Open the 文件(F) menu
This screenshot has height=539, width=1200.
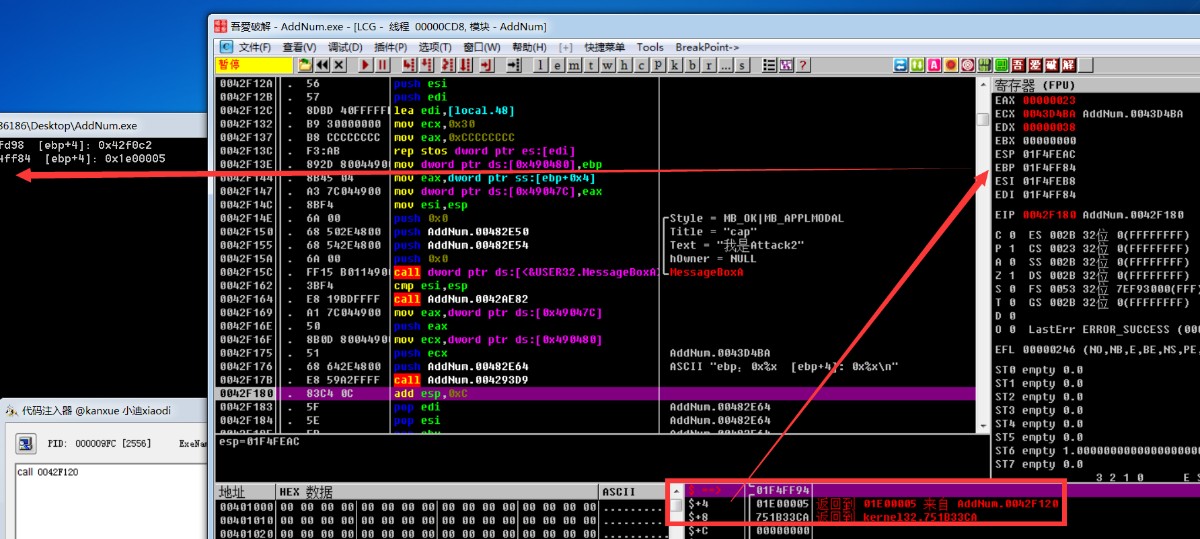pyautogui.click(x=254, y=47)
